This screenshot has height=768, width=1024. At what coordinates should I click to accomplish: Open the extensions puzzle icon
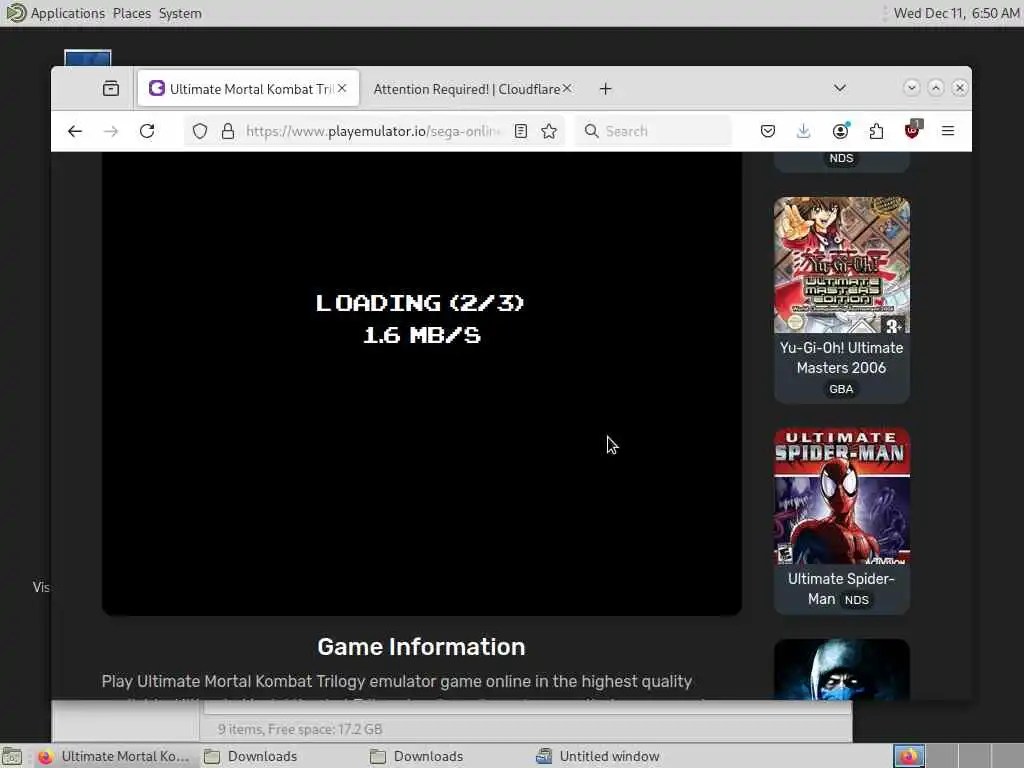click(x=876, y=131)
